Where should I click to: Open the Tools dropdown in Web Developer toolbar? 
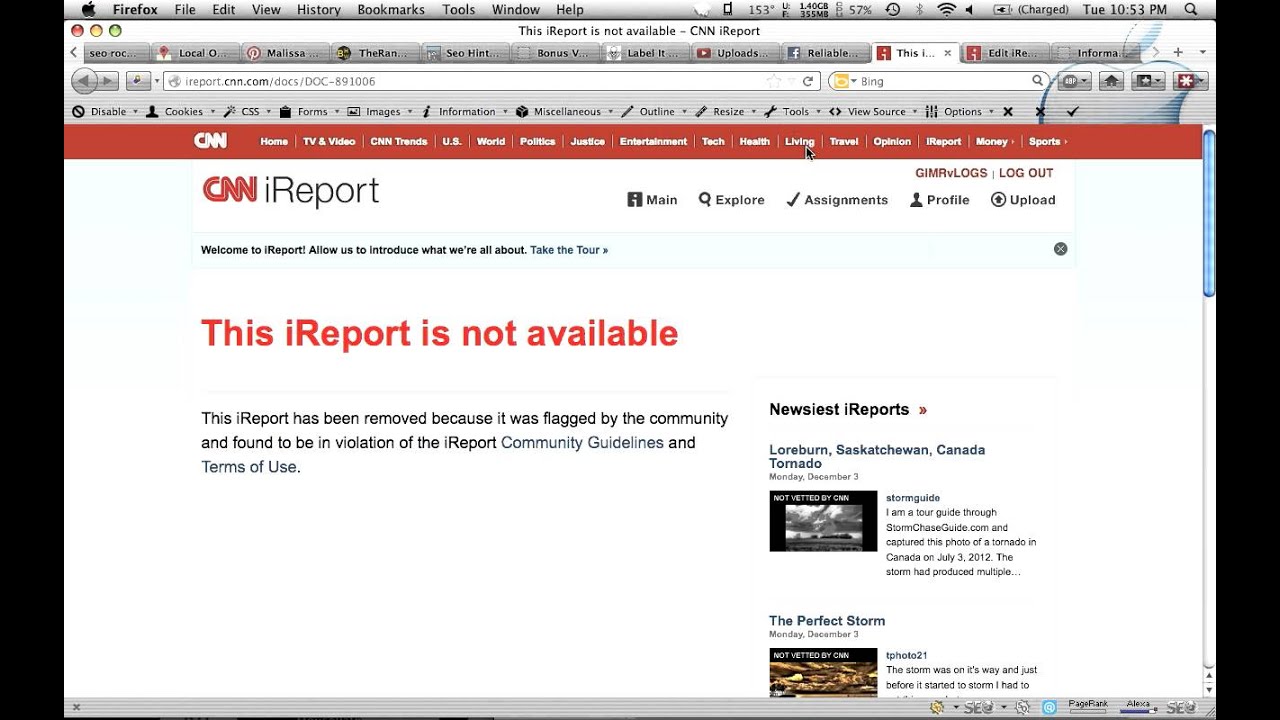(793, 112)
